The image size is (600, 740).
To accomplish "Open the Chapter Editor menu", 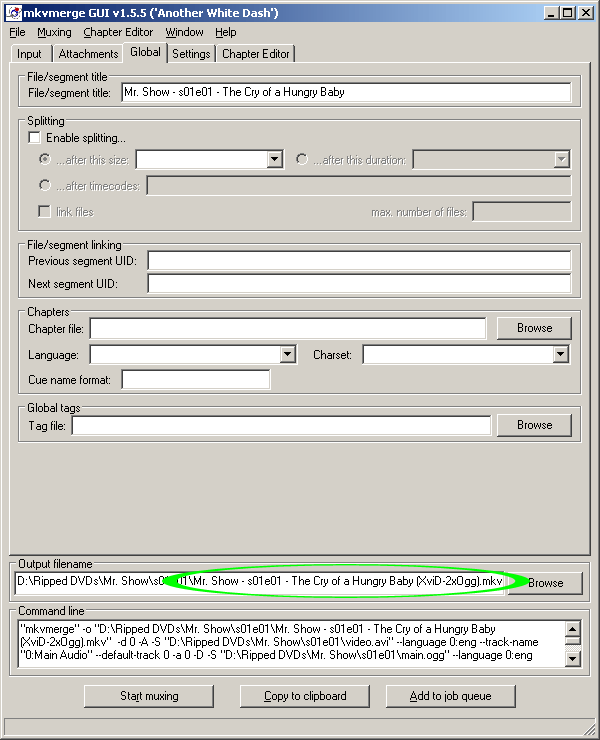I will pos(118,33).
